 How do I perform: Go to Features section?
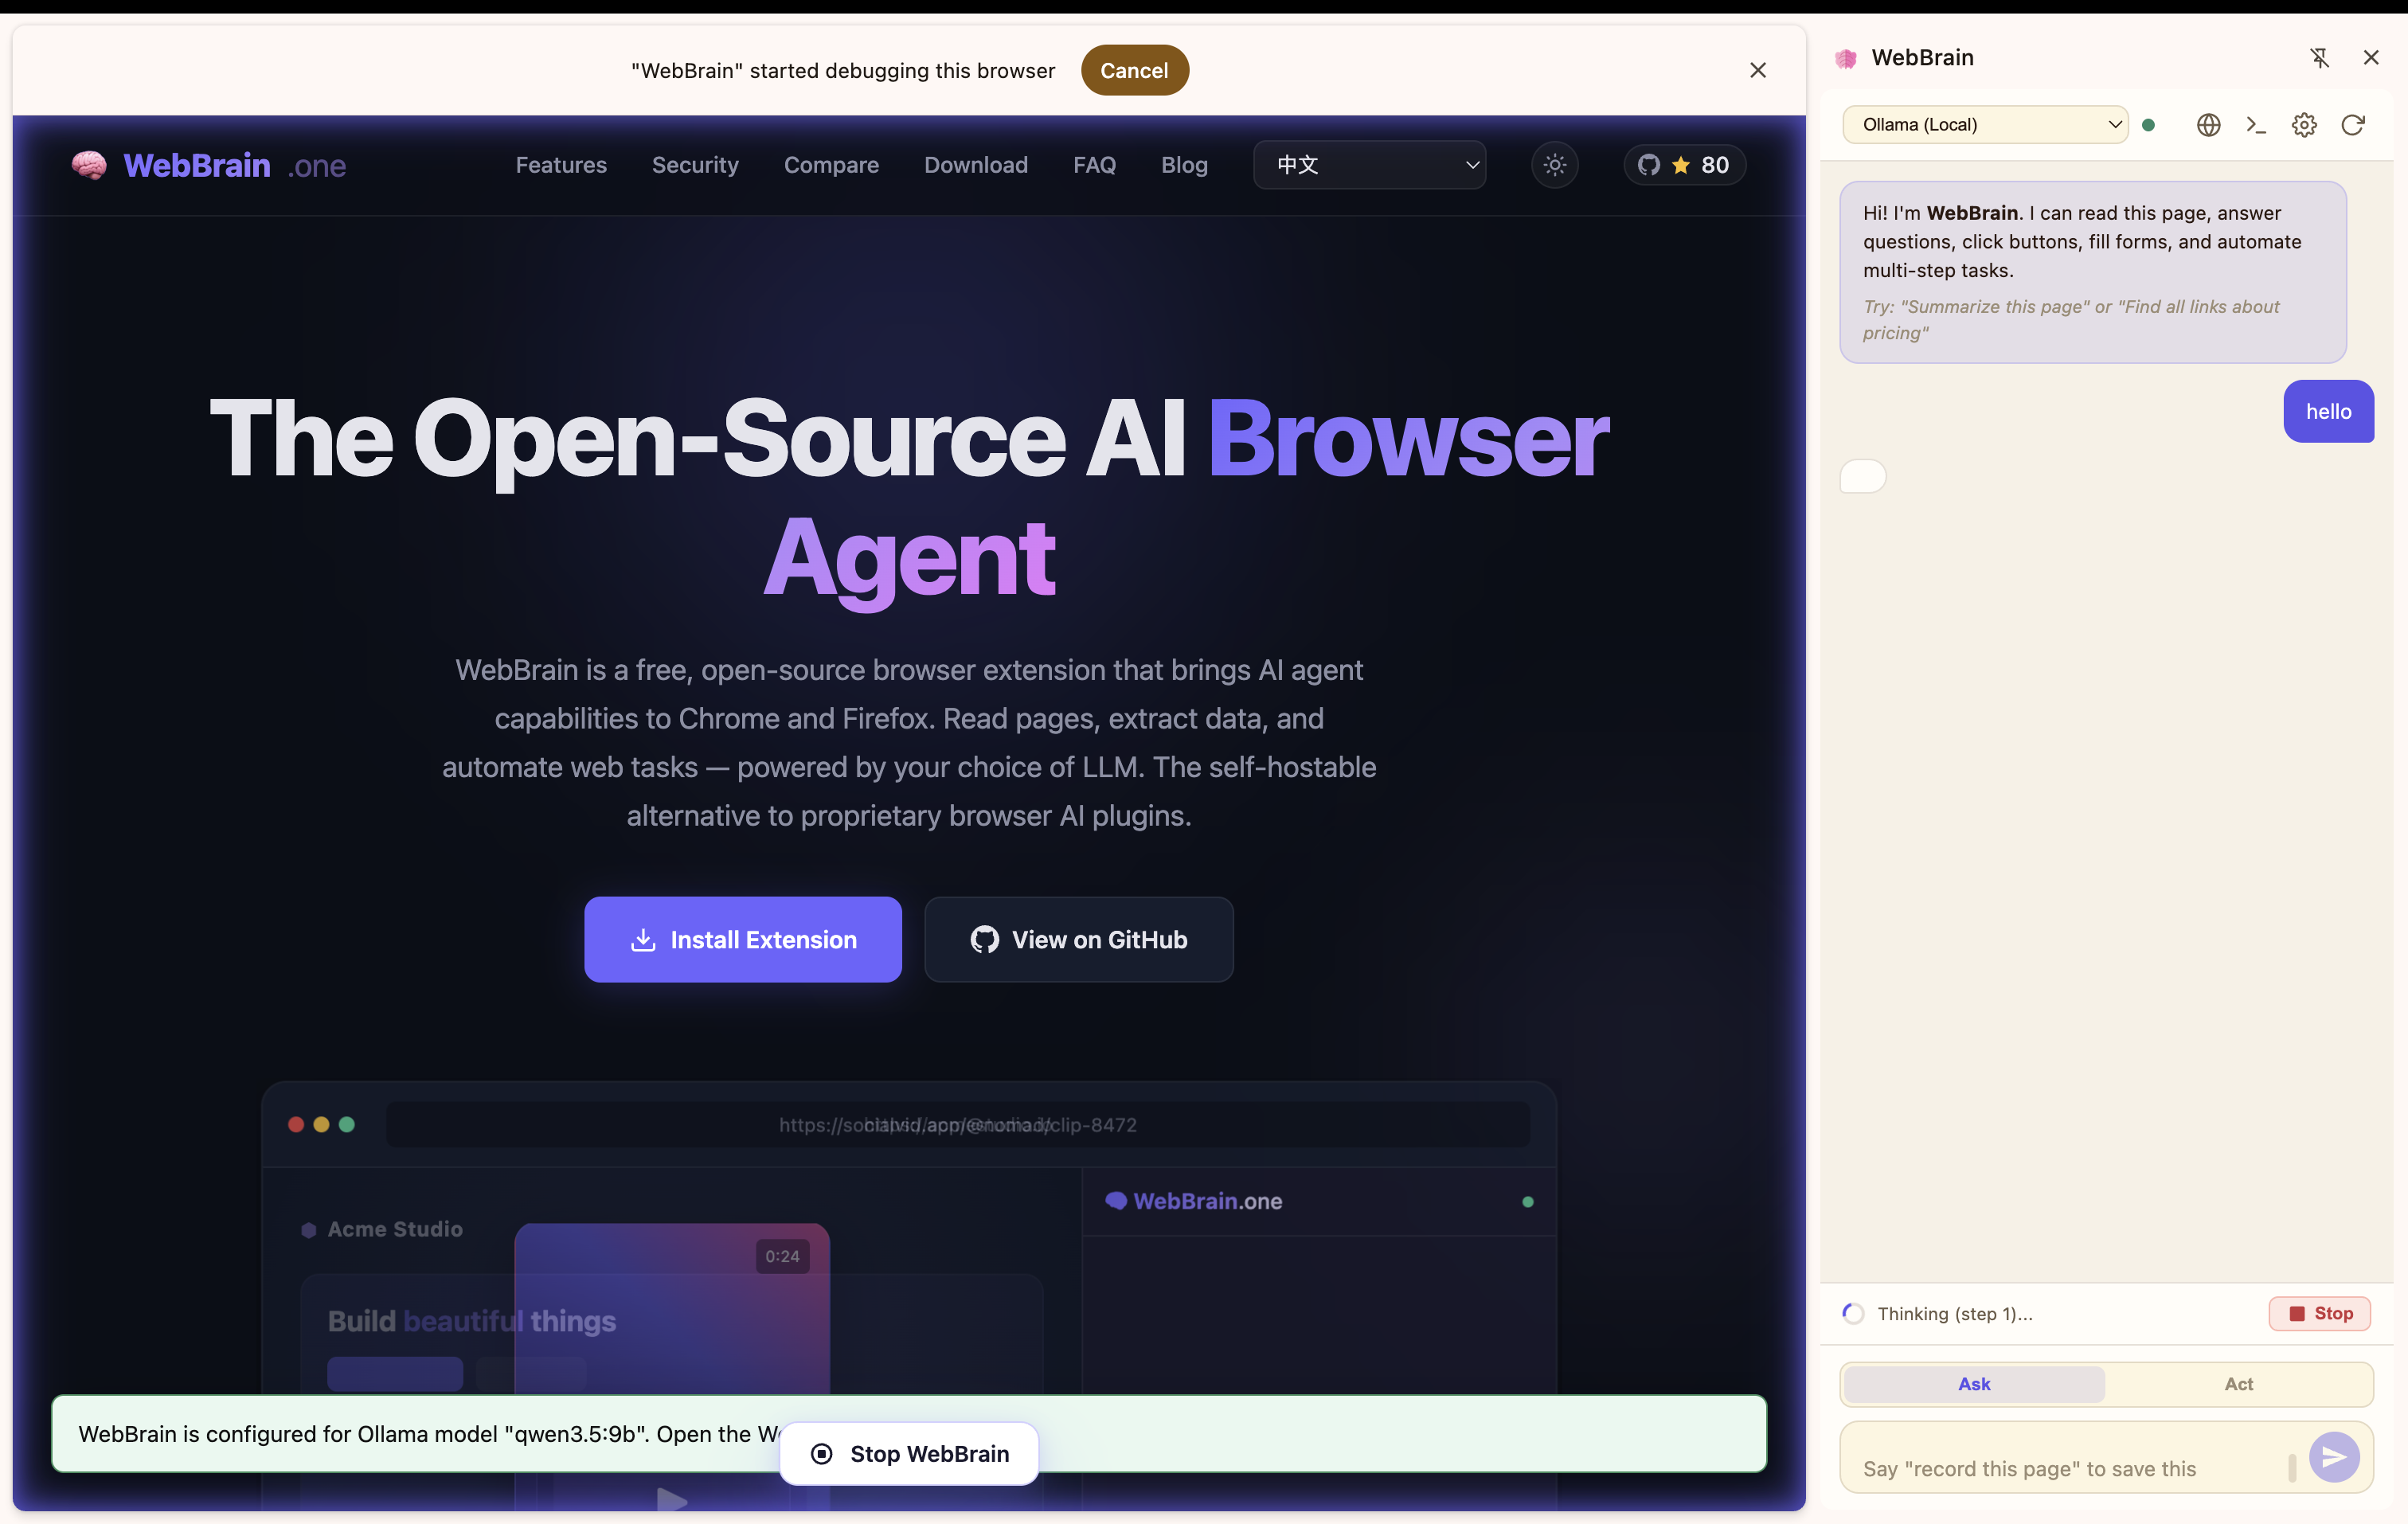[561, 165]
